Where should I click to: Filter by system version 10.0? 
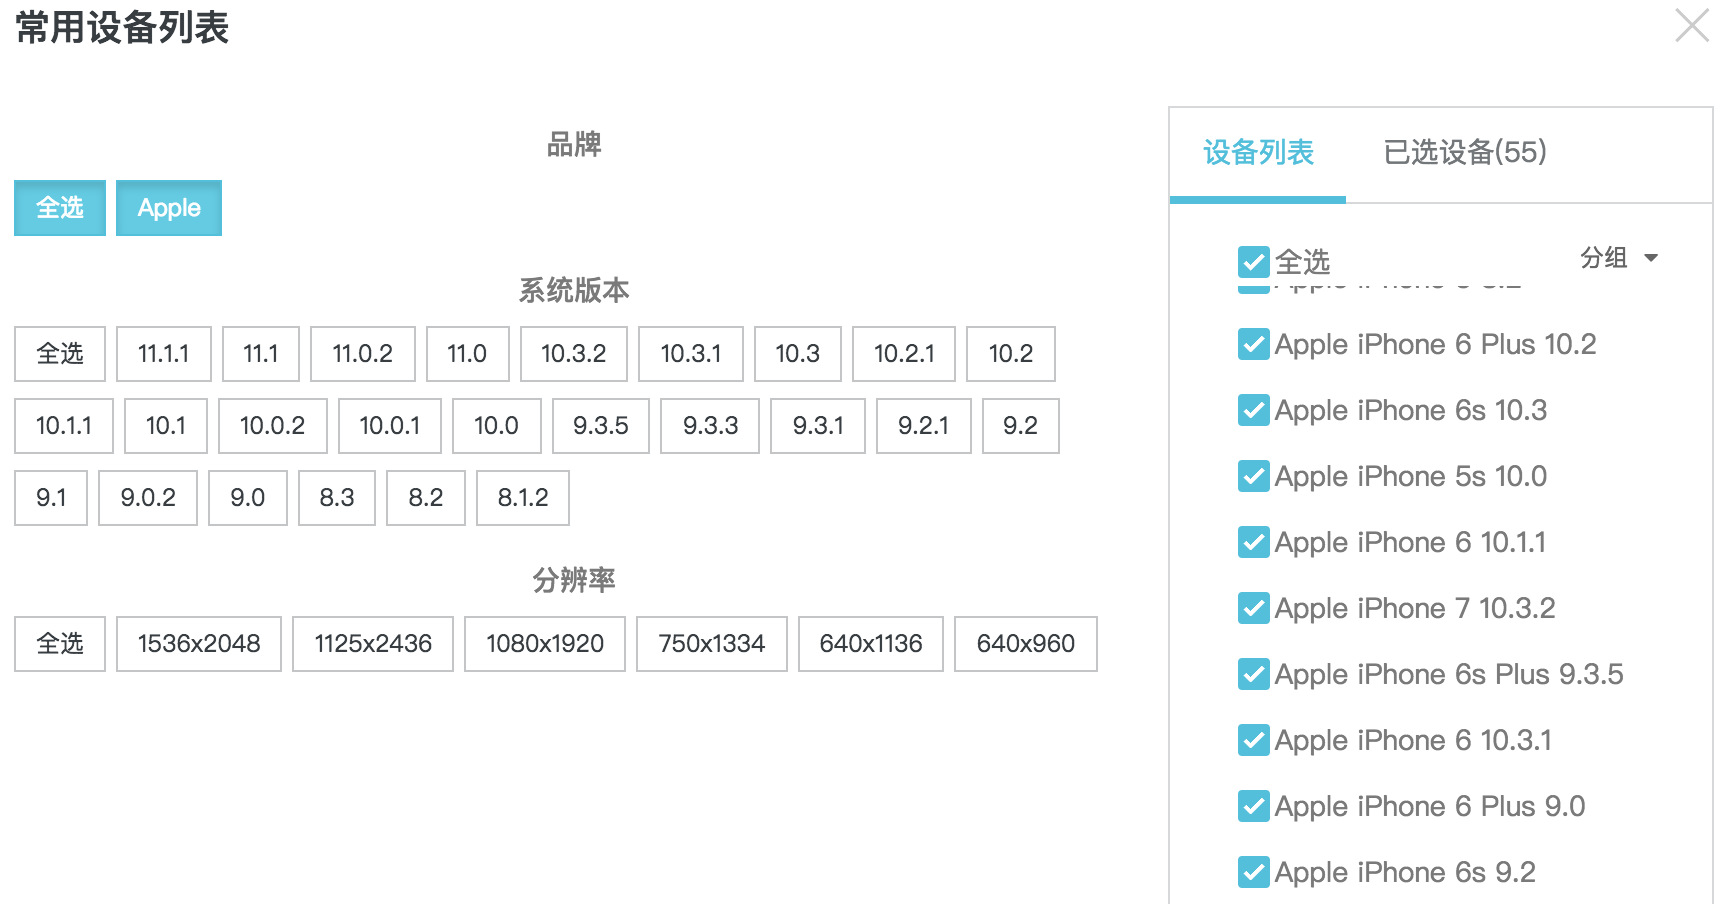497,426
